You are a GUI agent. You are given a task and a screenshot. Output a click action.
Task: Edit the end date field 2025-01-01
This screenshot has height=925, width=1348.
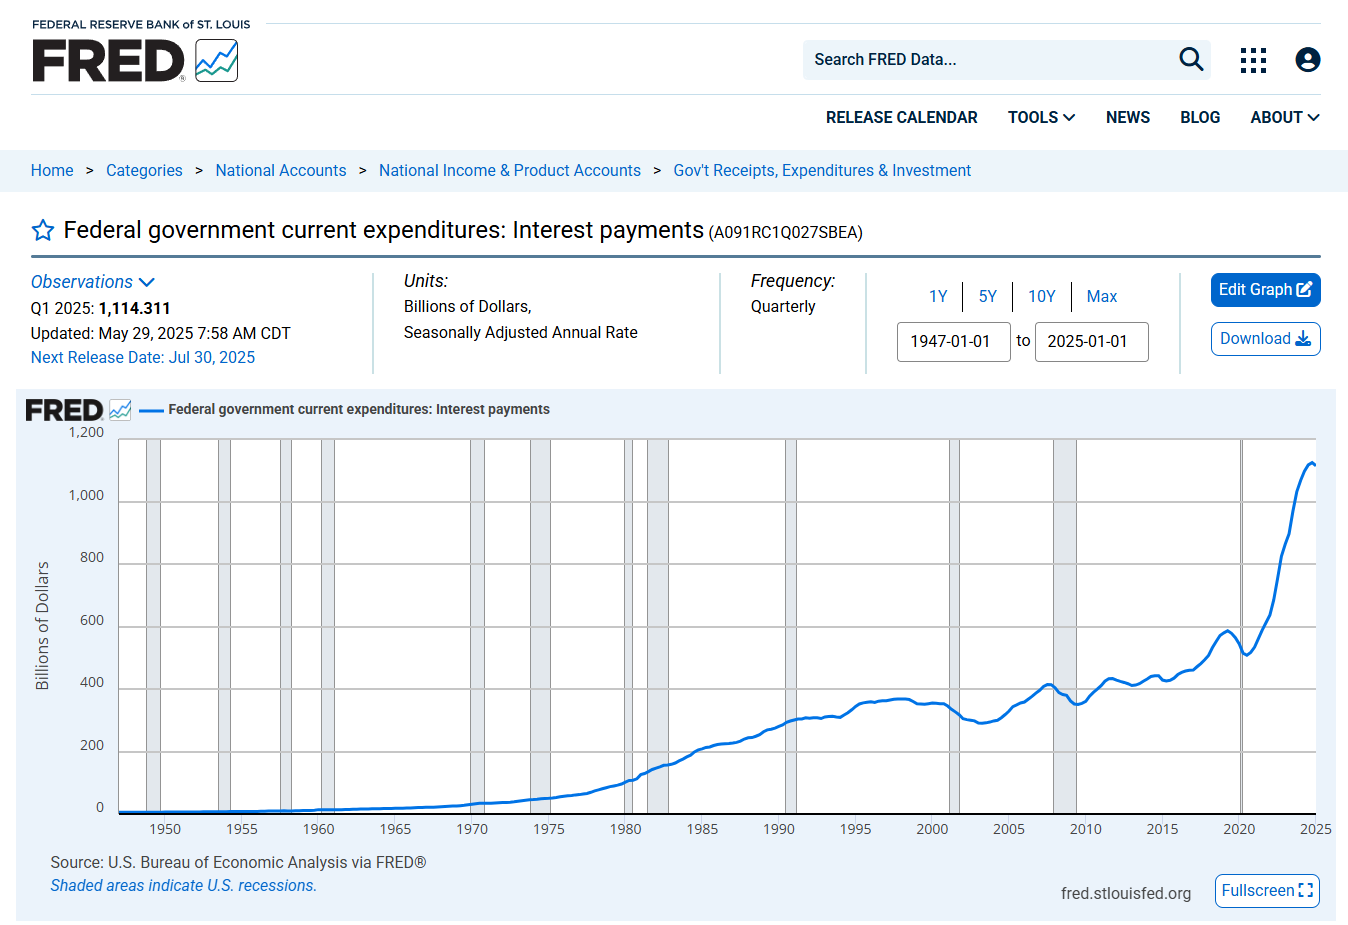pos(1092,342)
